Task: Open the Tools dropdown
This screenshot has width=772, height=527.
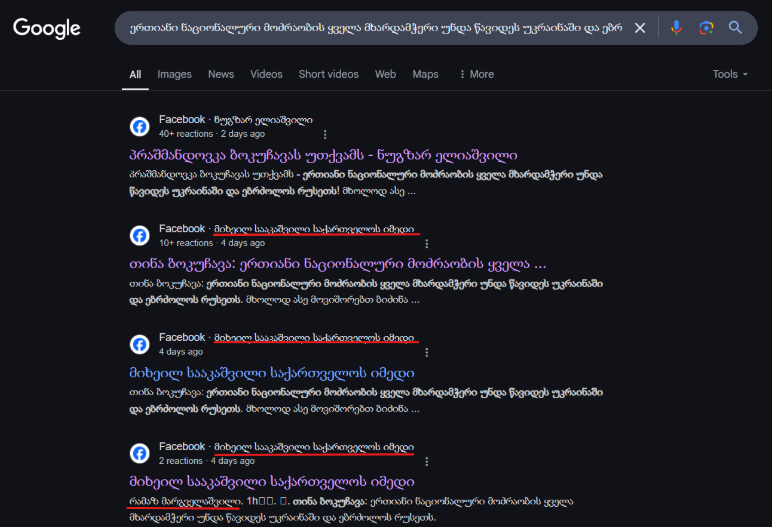Action: point(730,74)
